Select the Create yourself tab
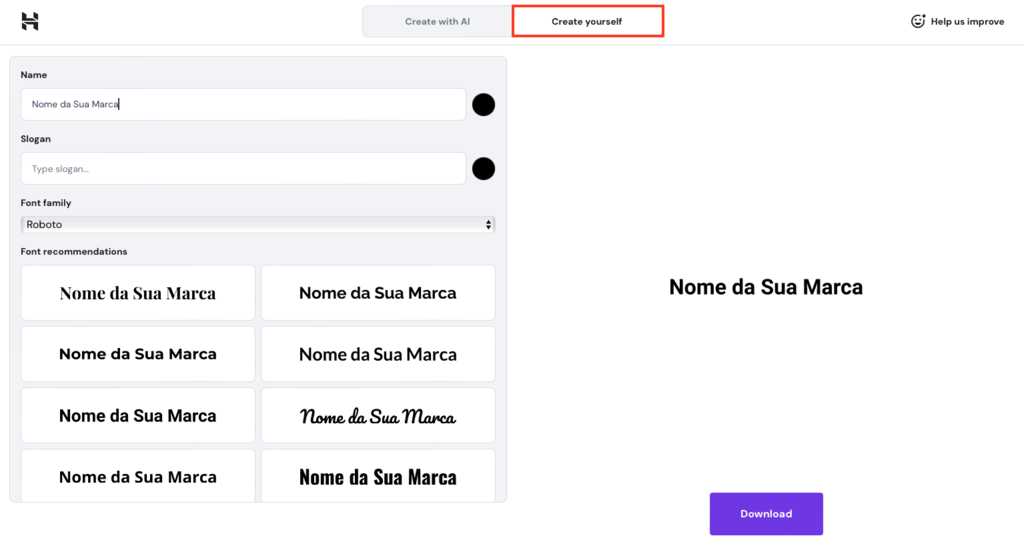 pos(587,22)
